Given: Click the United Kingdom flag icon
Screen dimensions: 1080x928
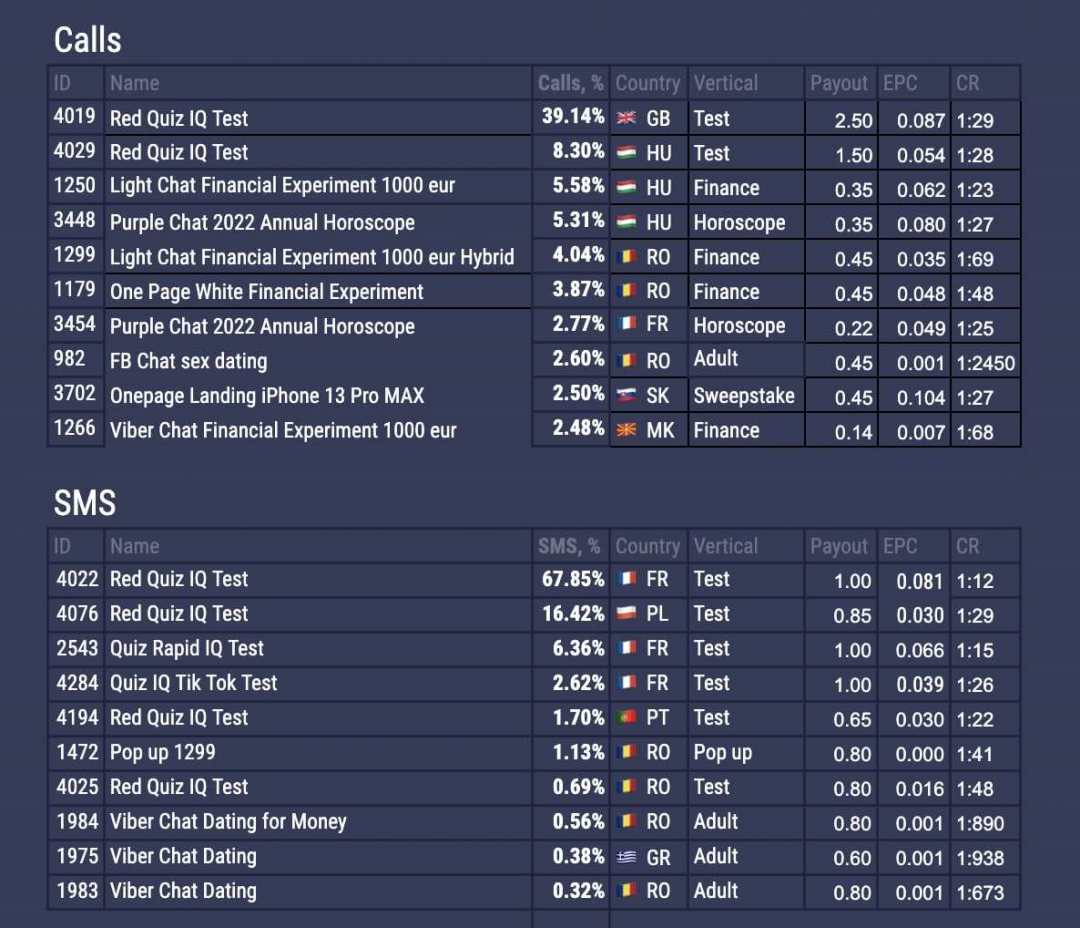Looking at the screenshot, I should click(x=627, y=118).
